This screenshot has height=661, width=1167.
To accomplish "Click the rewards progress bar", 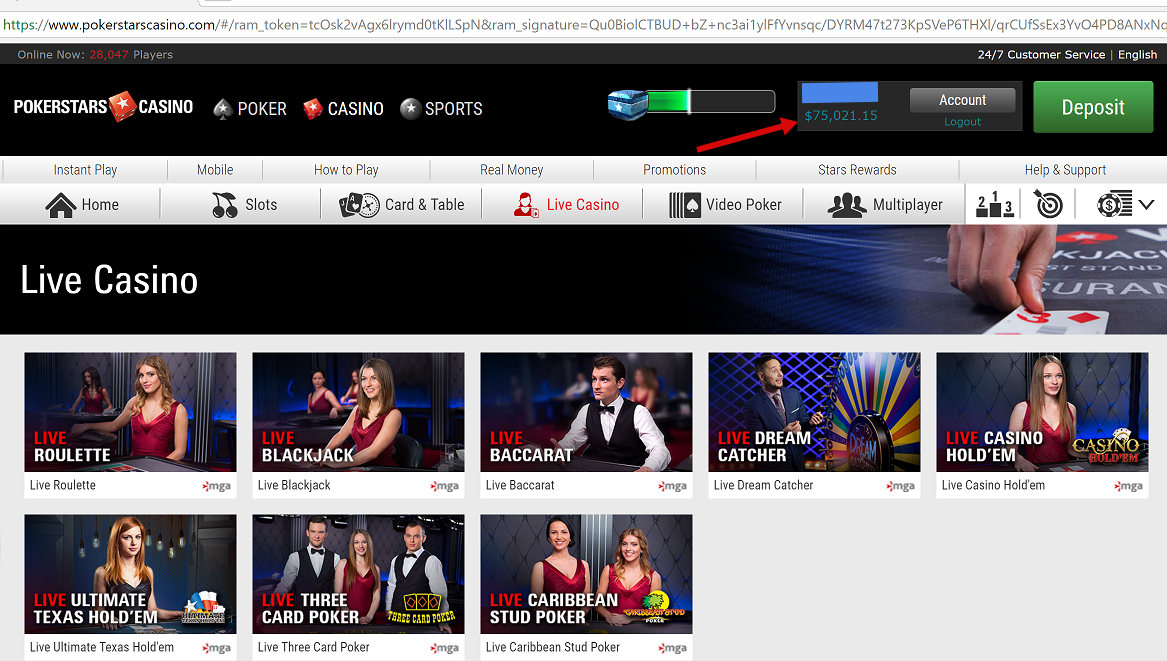I will [711, 102].
